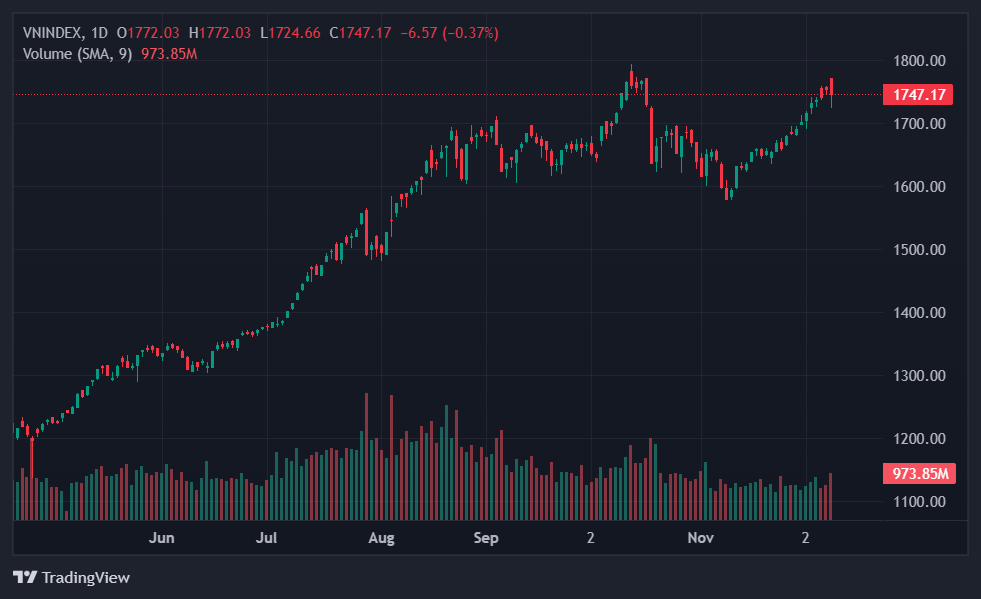Click the legend's 973.85M volume value
The width and height of the screenshot is (981, 599).
click(169, 53)
